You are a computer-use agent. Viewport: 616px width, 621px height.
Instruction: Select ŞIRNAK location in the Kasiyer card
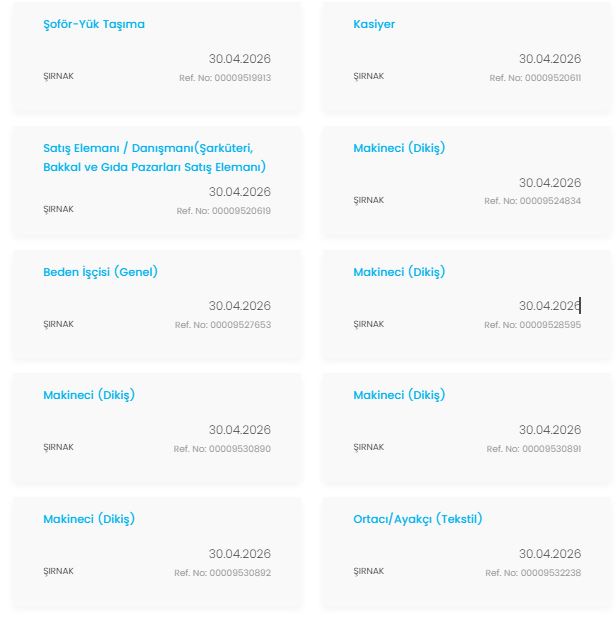pos(368,76)
